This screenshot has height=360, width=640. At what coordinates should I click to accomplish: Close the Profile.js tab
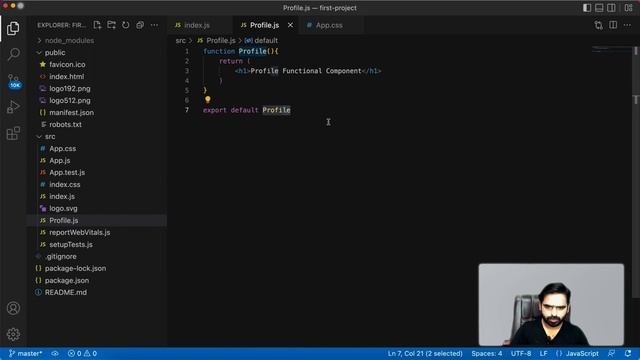click(x=290, y=25)
